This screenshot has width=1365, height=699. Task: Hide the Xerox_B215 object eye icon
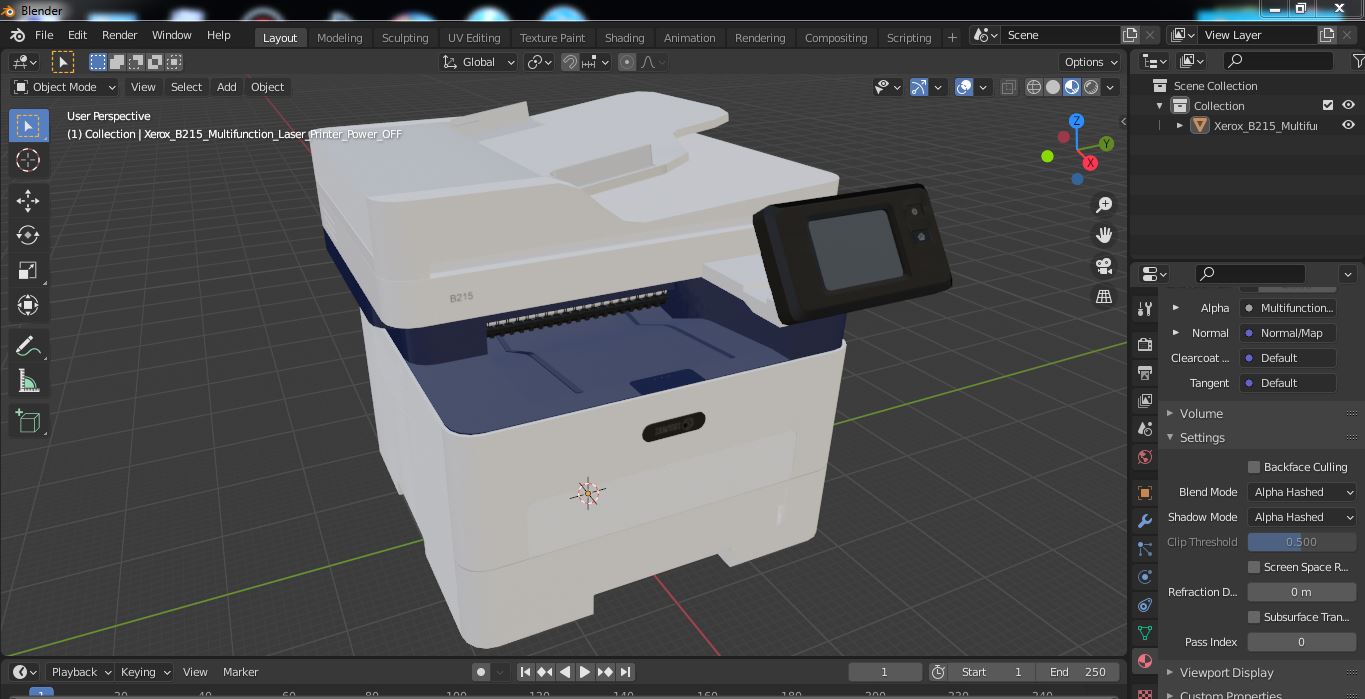(x=1348, y=125)
